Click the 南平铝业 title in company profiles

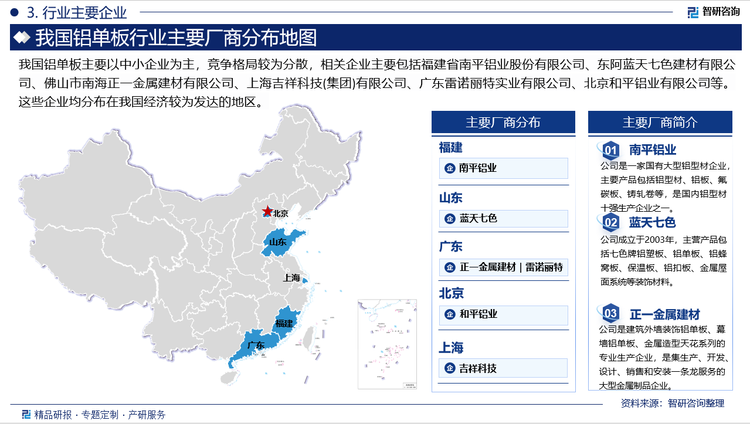[x=652, y=150]
